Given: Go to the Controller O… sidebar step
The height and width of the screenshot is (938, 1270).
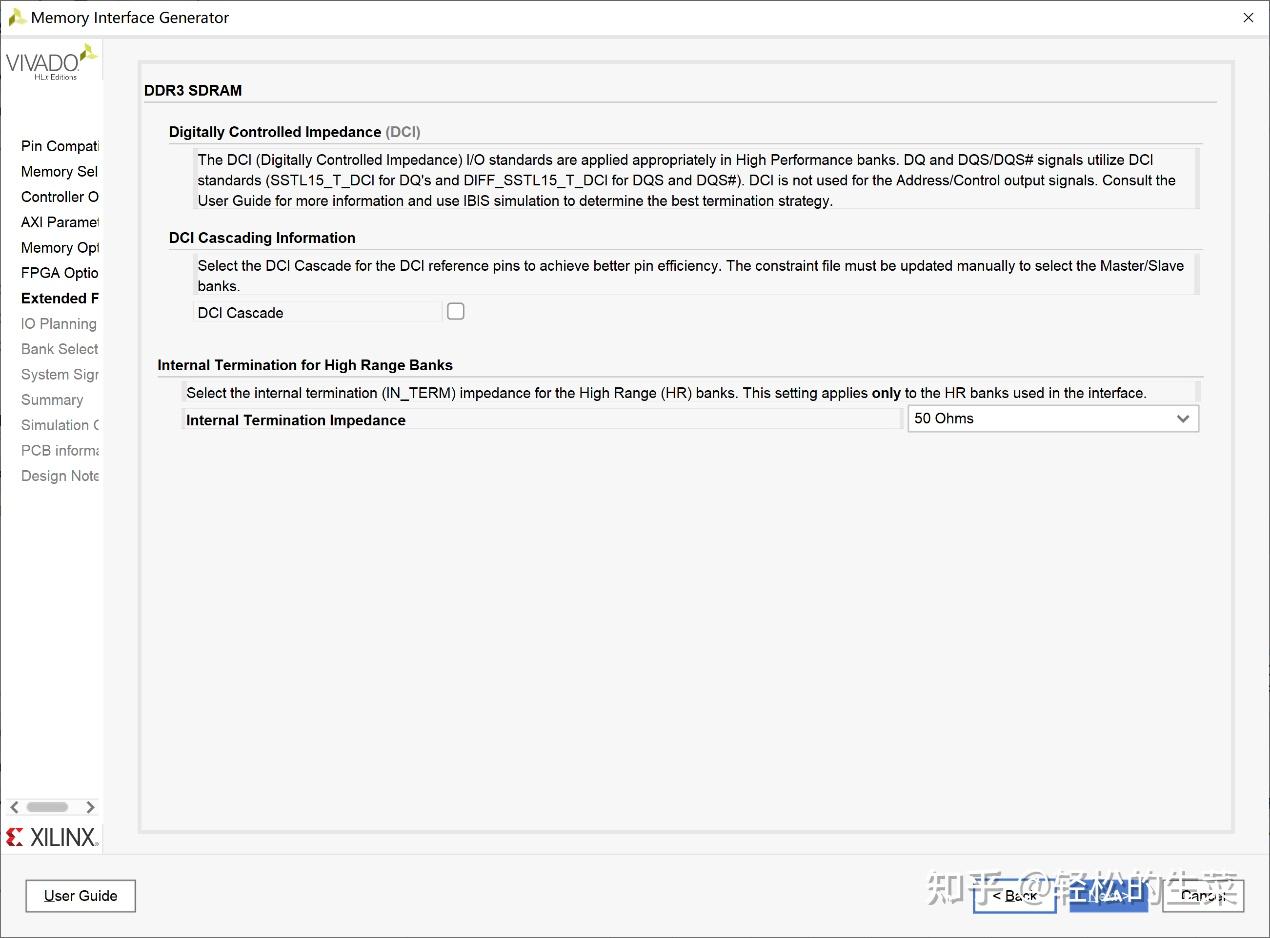Looking at the screenshot, I should 60,197.
